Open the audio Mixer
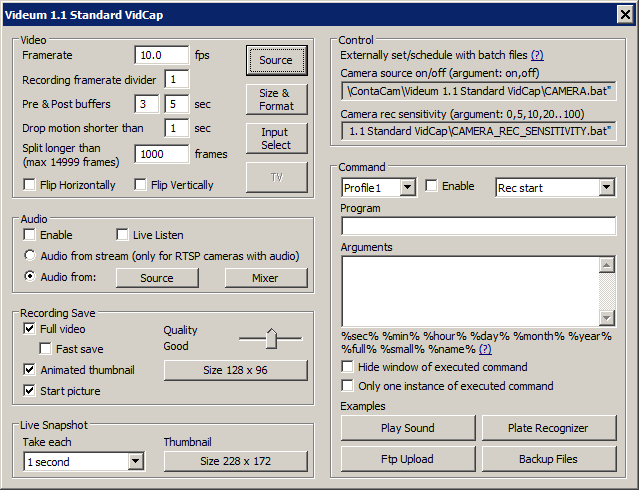Screen dimensions: 639x490 click(x=265, y=278)
